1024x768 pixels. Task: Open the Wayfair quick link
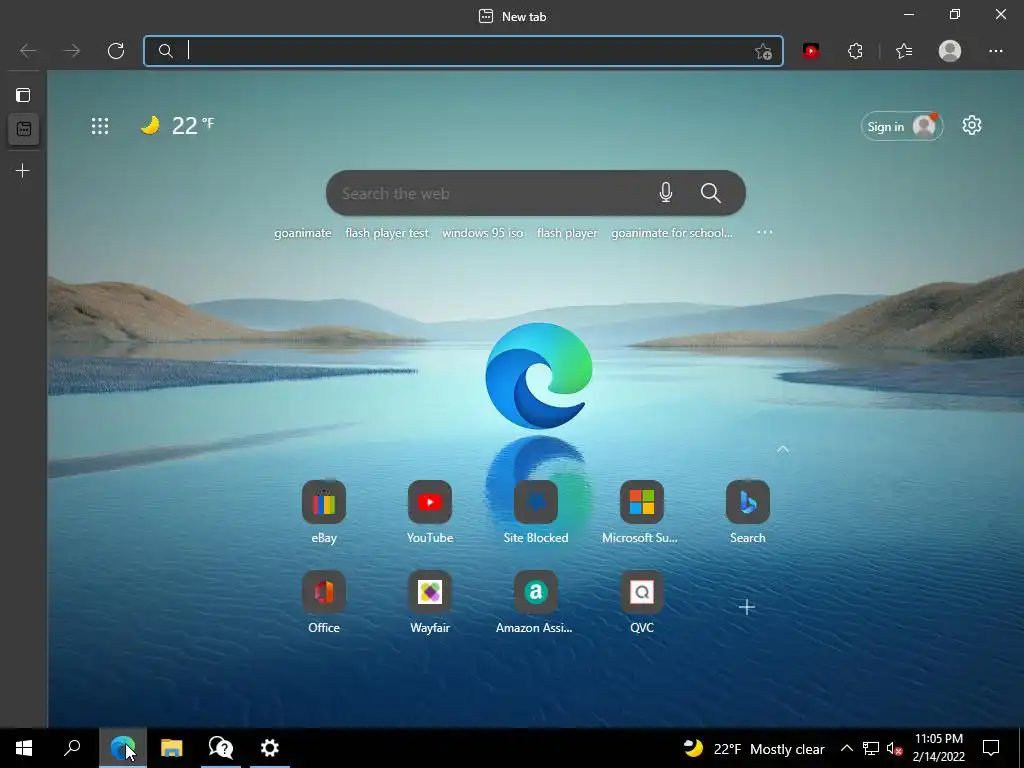pos(430,602)
